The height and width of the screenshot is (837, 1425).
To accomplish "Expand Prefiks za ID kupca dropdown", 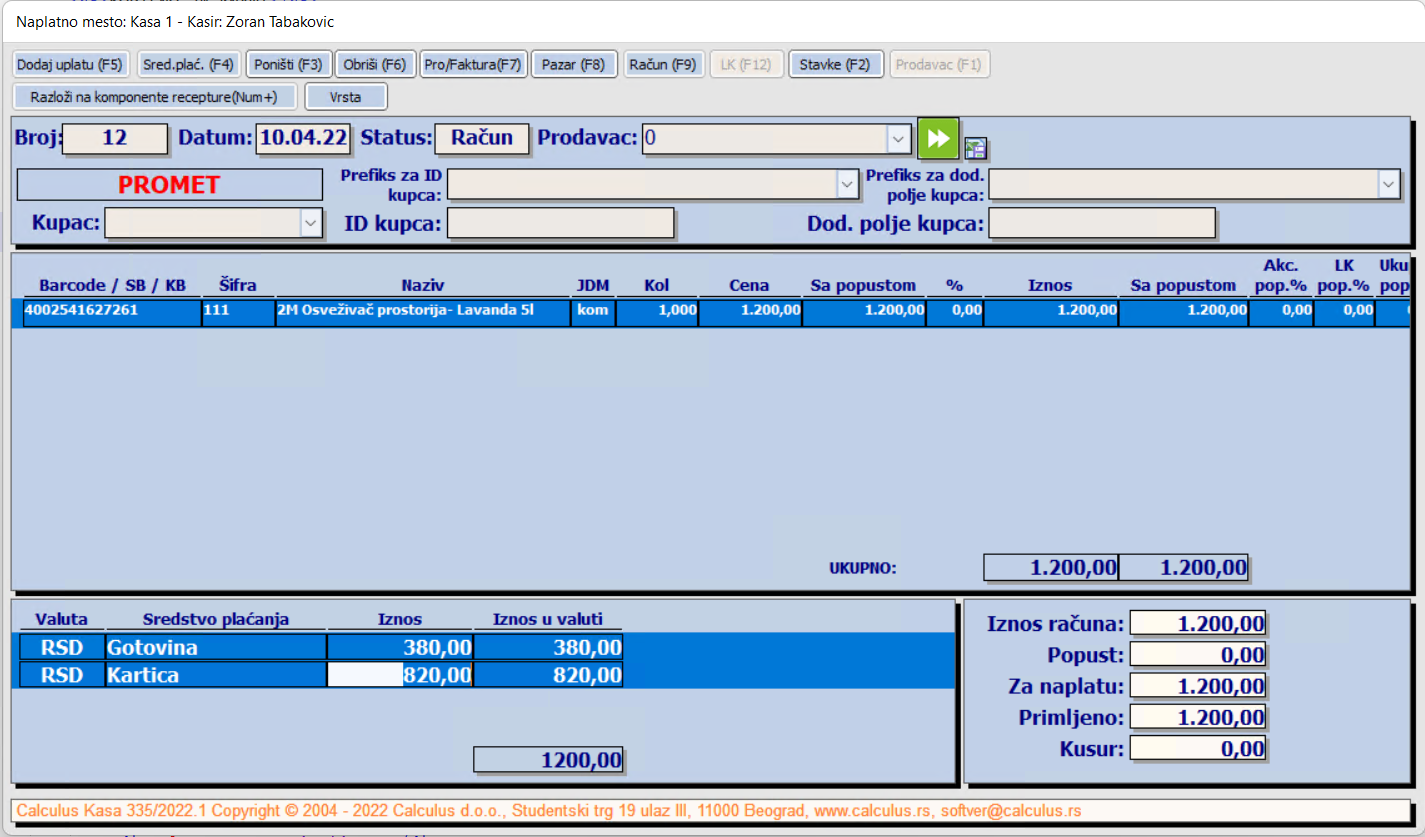I will 847,184.
